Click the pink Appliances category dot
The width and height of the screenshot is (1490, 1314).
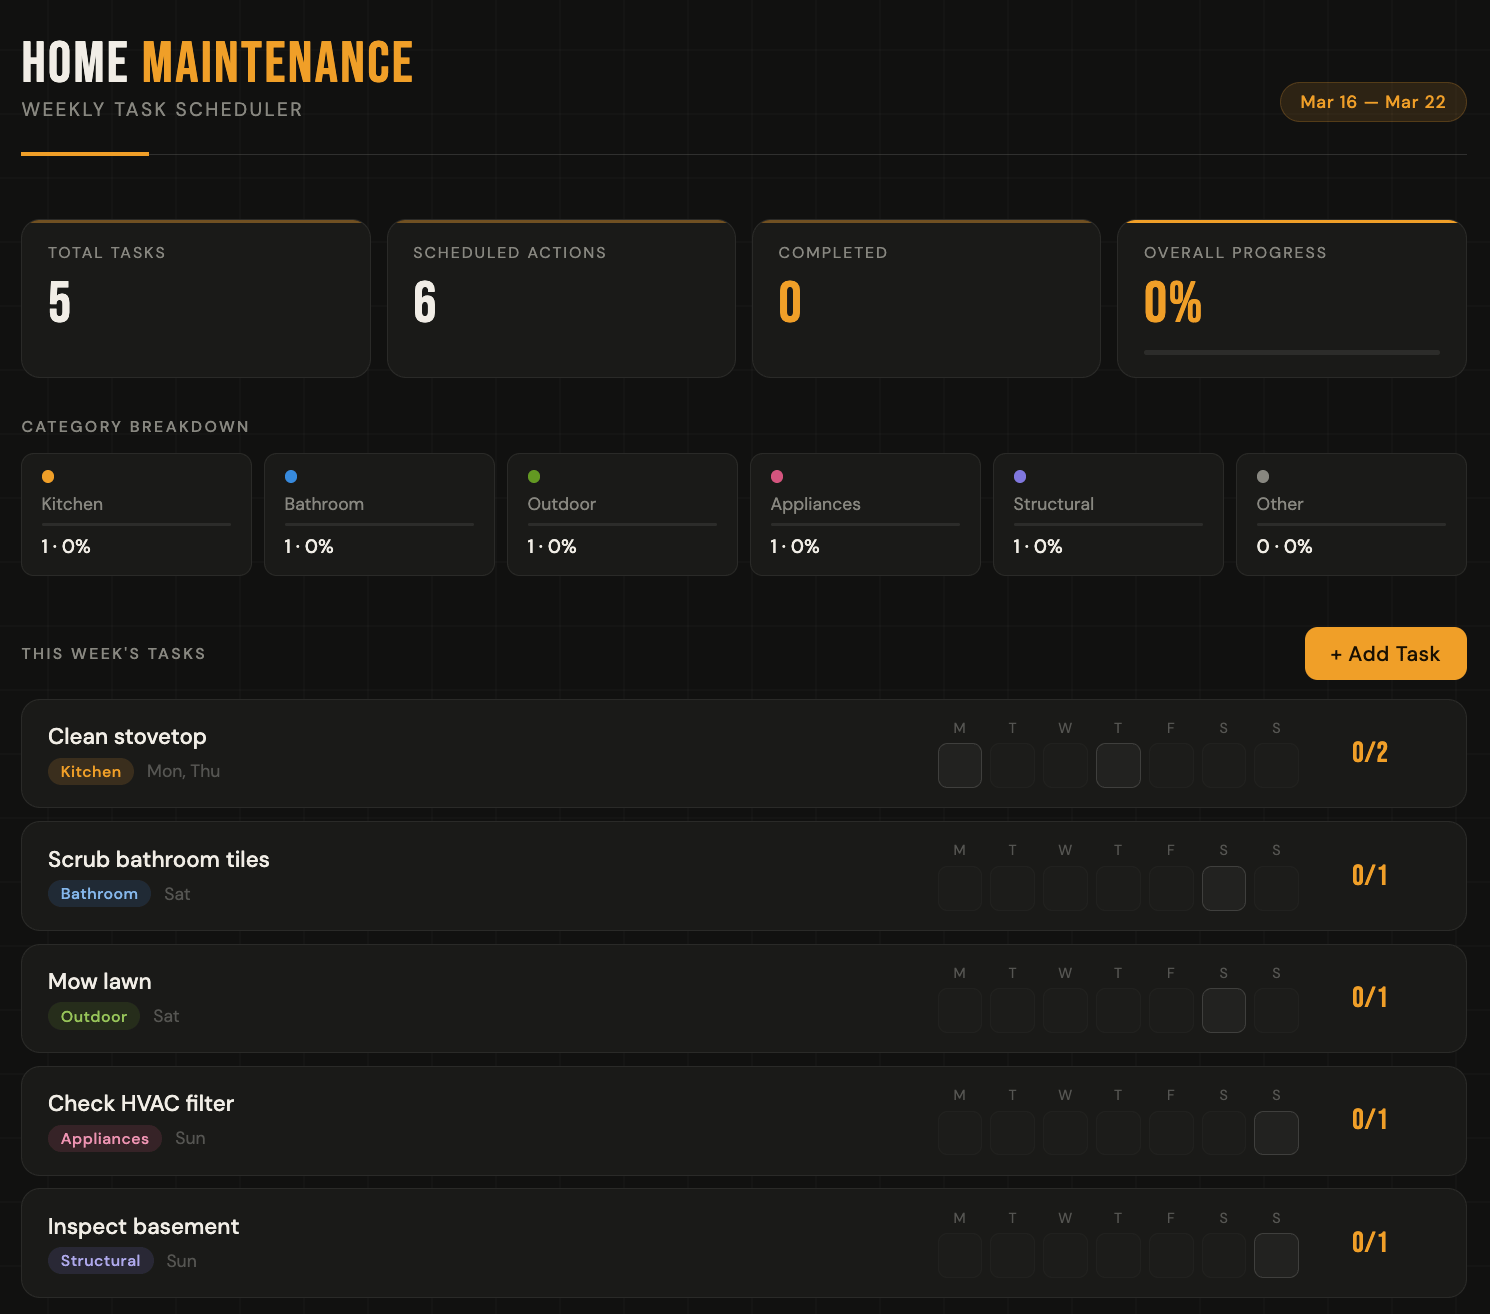click(777, 477)
